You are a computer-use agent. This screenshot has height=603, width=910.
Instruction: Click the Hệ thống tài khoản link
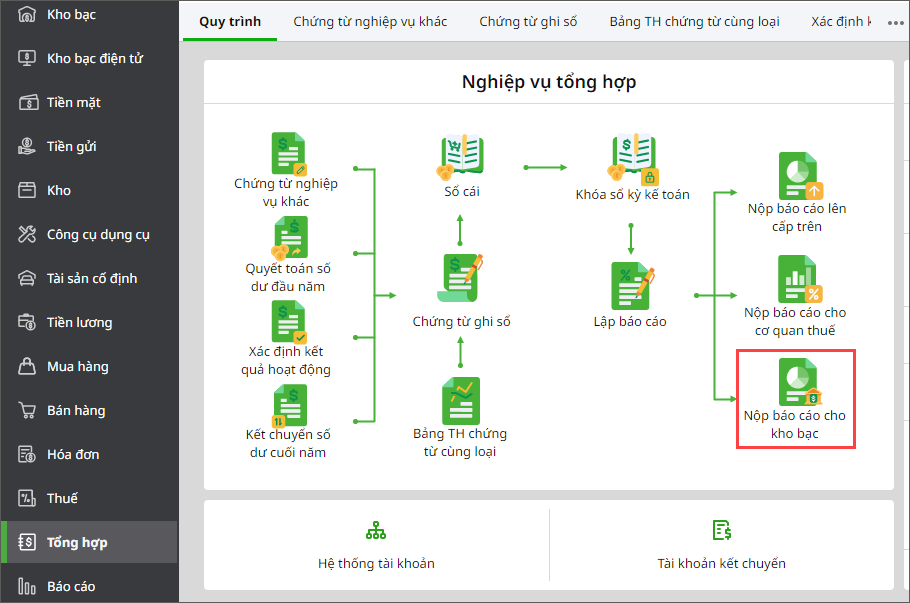coord(376,564)
